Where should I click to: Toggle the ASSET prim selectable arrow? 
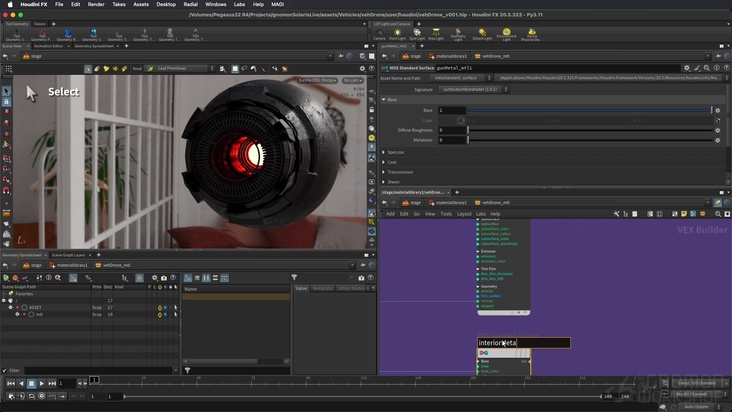176,307
